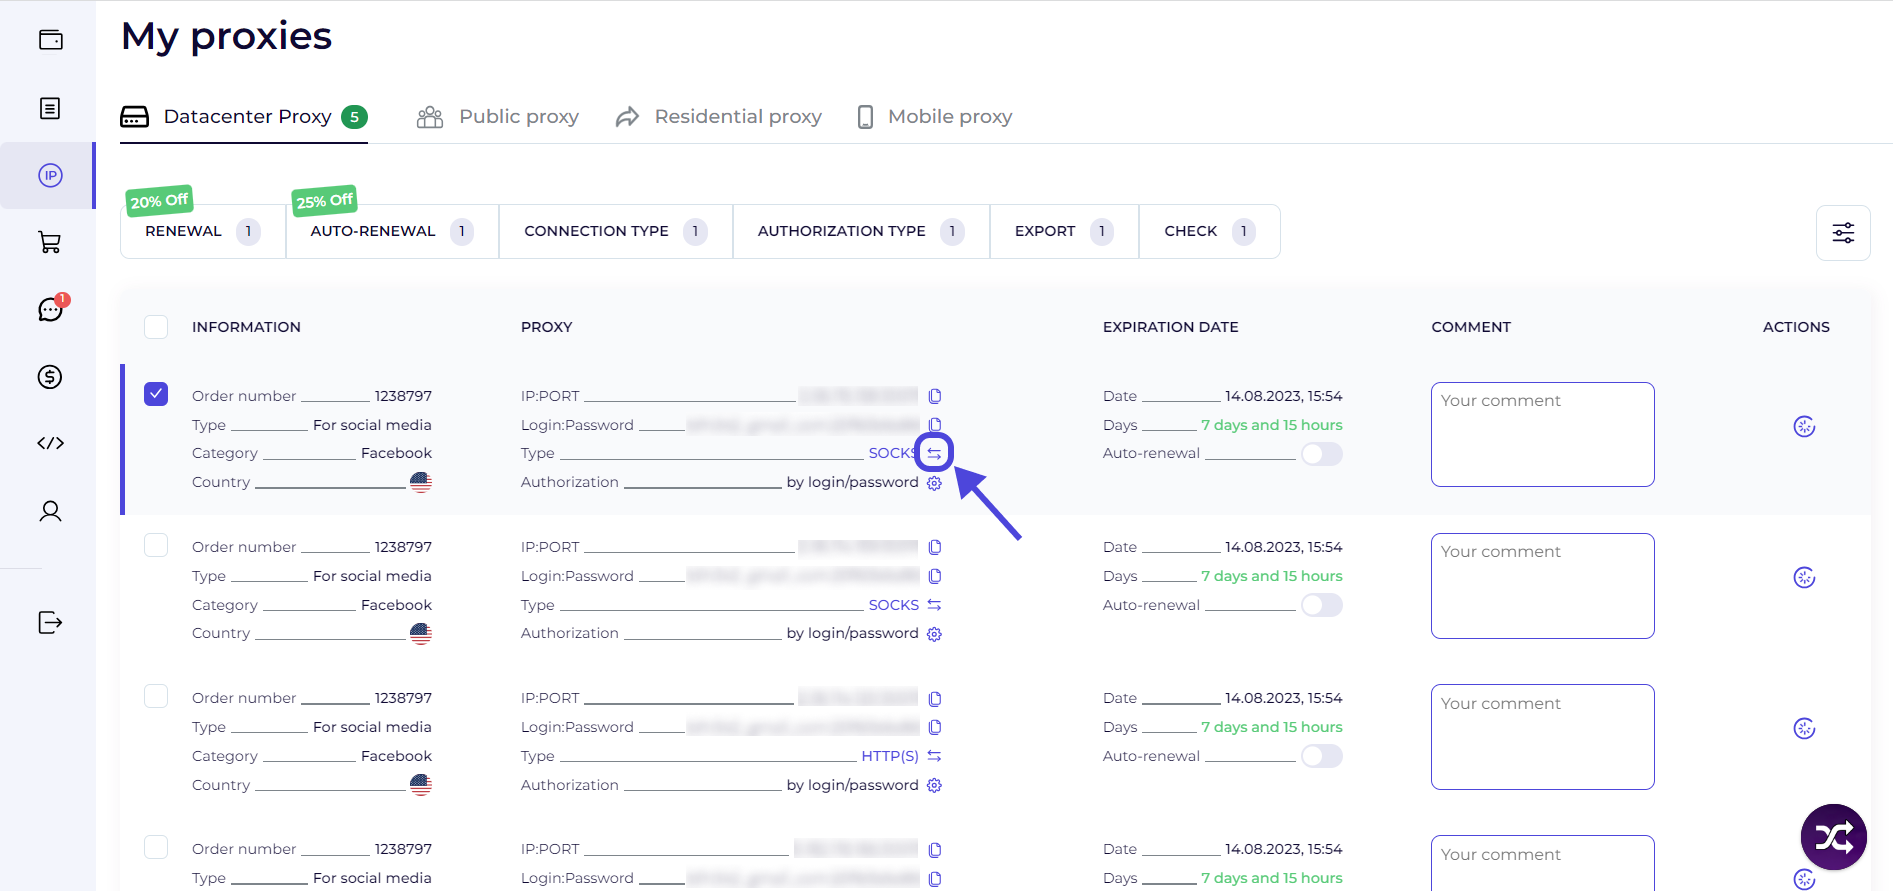Click the HTTP(S) type link
This screenshot has height=892, width=1894.
coord(890,756)
